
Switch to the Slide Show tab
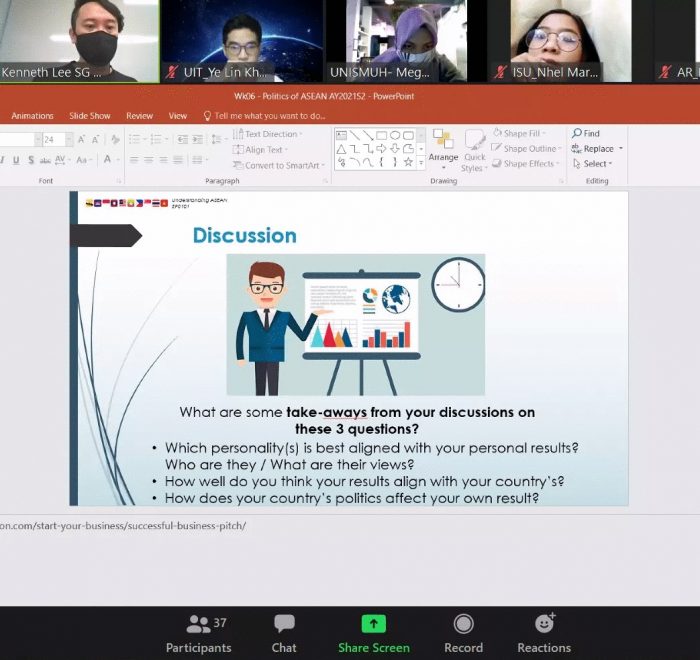tap(90, 116)
